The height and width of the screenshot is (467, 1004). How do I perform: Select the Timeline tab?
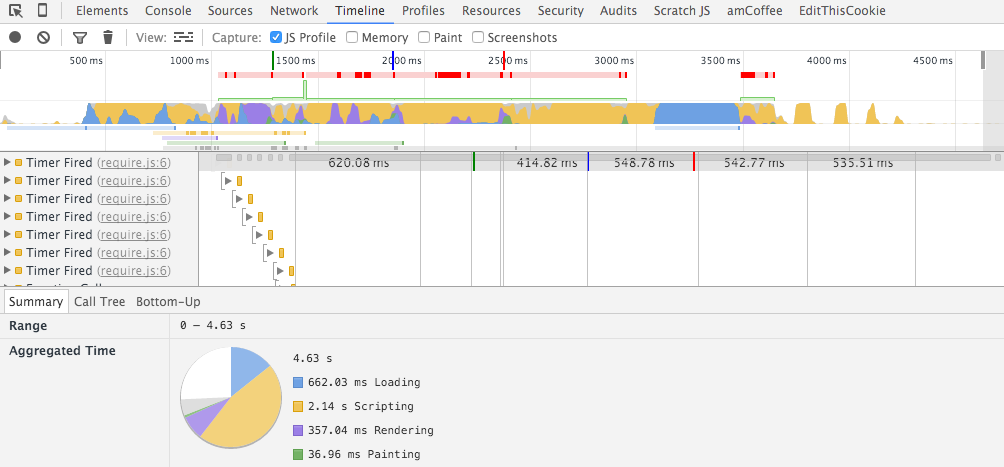click(360, 11)
